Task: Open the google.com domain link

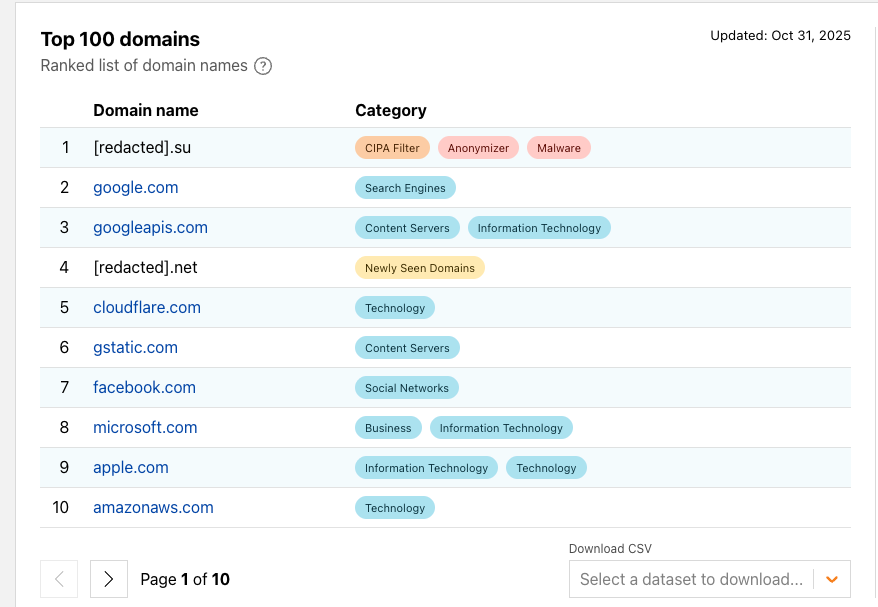Action: (x=136, y=187)
